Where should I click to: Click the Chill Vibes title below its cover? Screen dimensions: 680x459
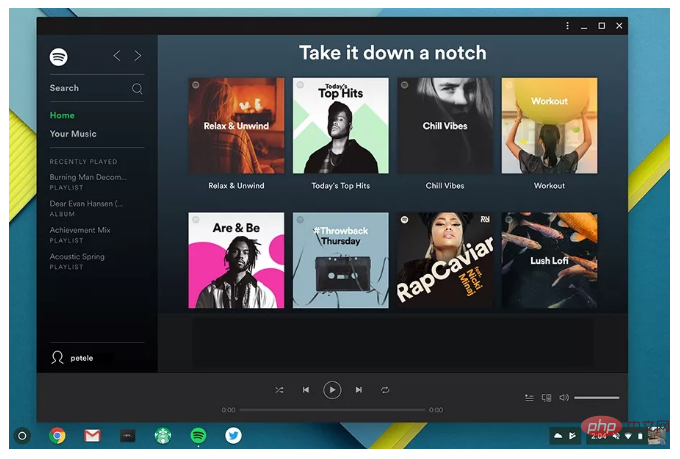coord(445,186)
